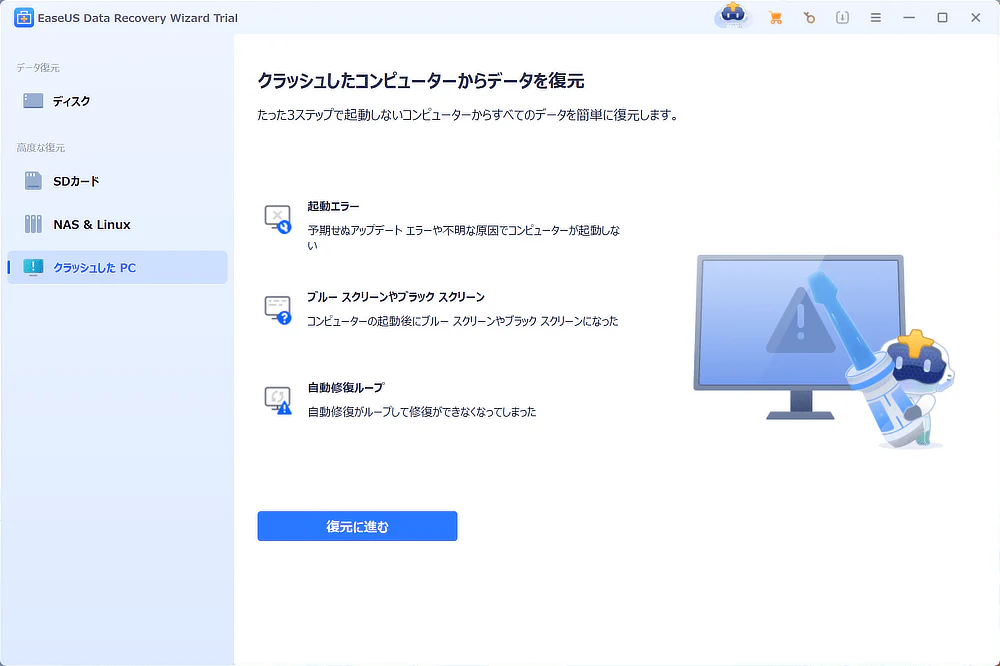
Task: Click the EaseUS logo icon top left
Action: click(x=23, y=17)
